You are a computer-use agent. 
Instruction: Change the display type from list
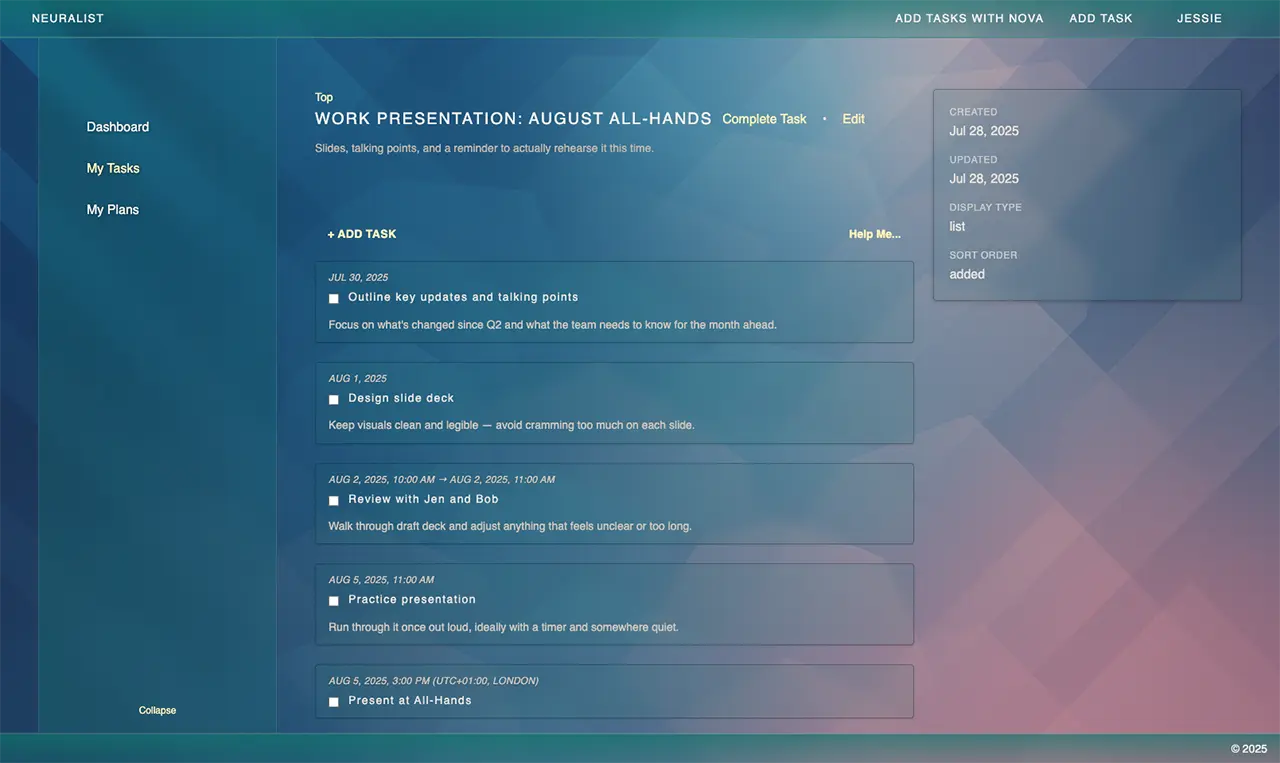click(957, 226)
